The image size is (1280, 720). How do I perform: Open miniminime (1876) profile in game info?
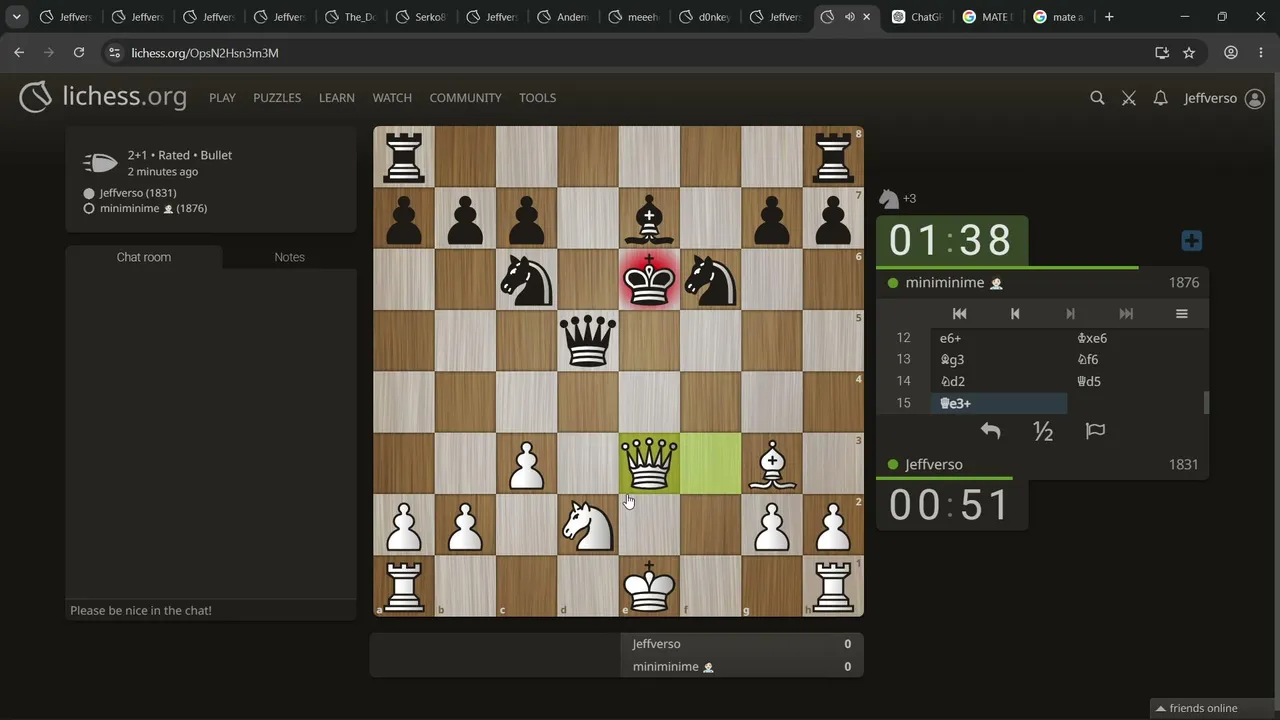(x=154, y=208)
